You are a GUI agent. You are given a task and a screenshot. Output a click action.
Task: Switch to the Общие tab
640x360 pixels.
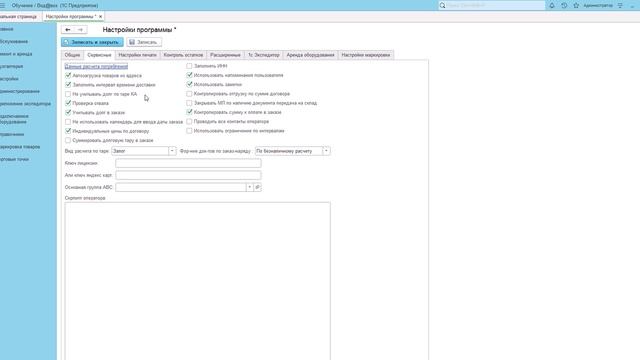(x=72, y=55)
